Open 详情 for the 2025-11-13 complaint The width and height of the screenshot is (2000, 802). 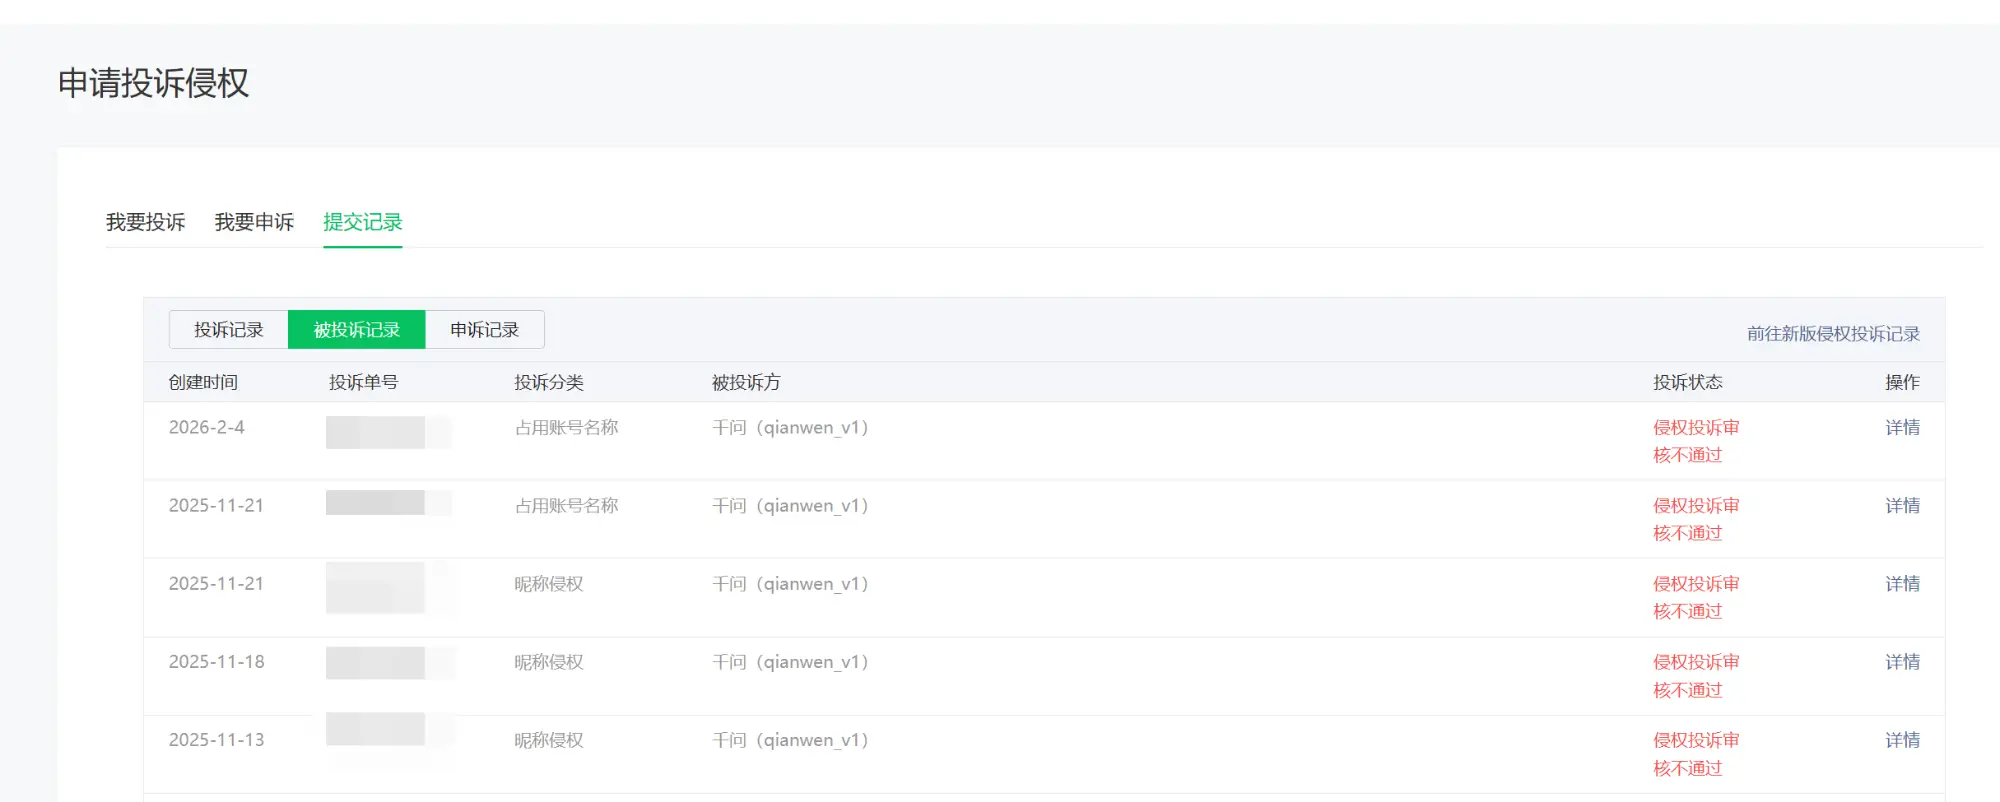1902,740
